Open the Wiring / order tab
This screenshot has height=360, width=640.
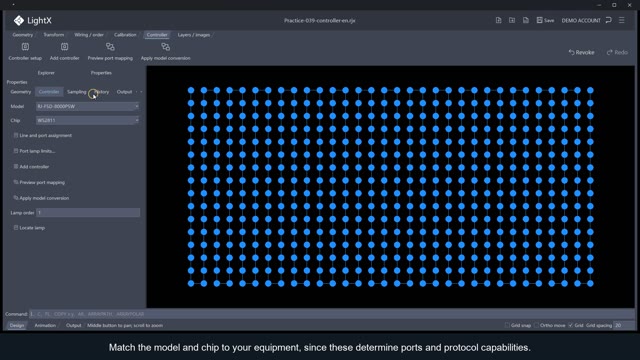(x=89, y=35)
